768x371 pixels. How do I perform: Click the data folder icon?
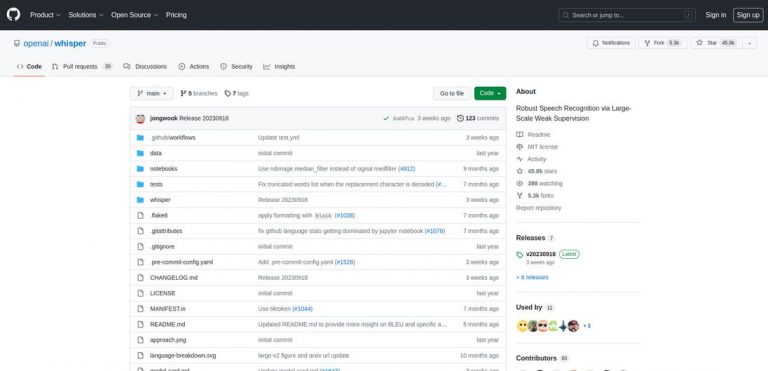coord(141,153)
